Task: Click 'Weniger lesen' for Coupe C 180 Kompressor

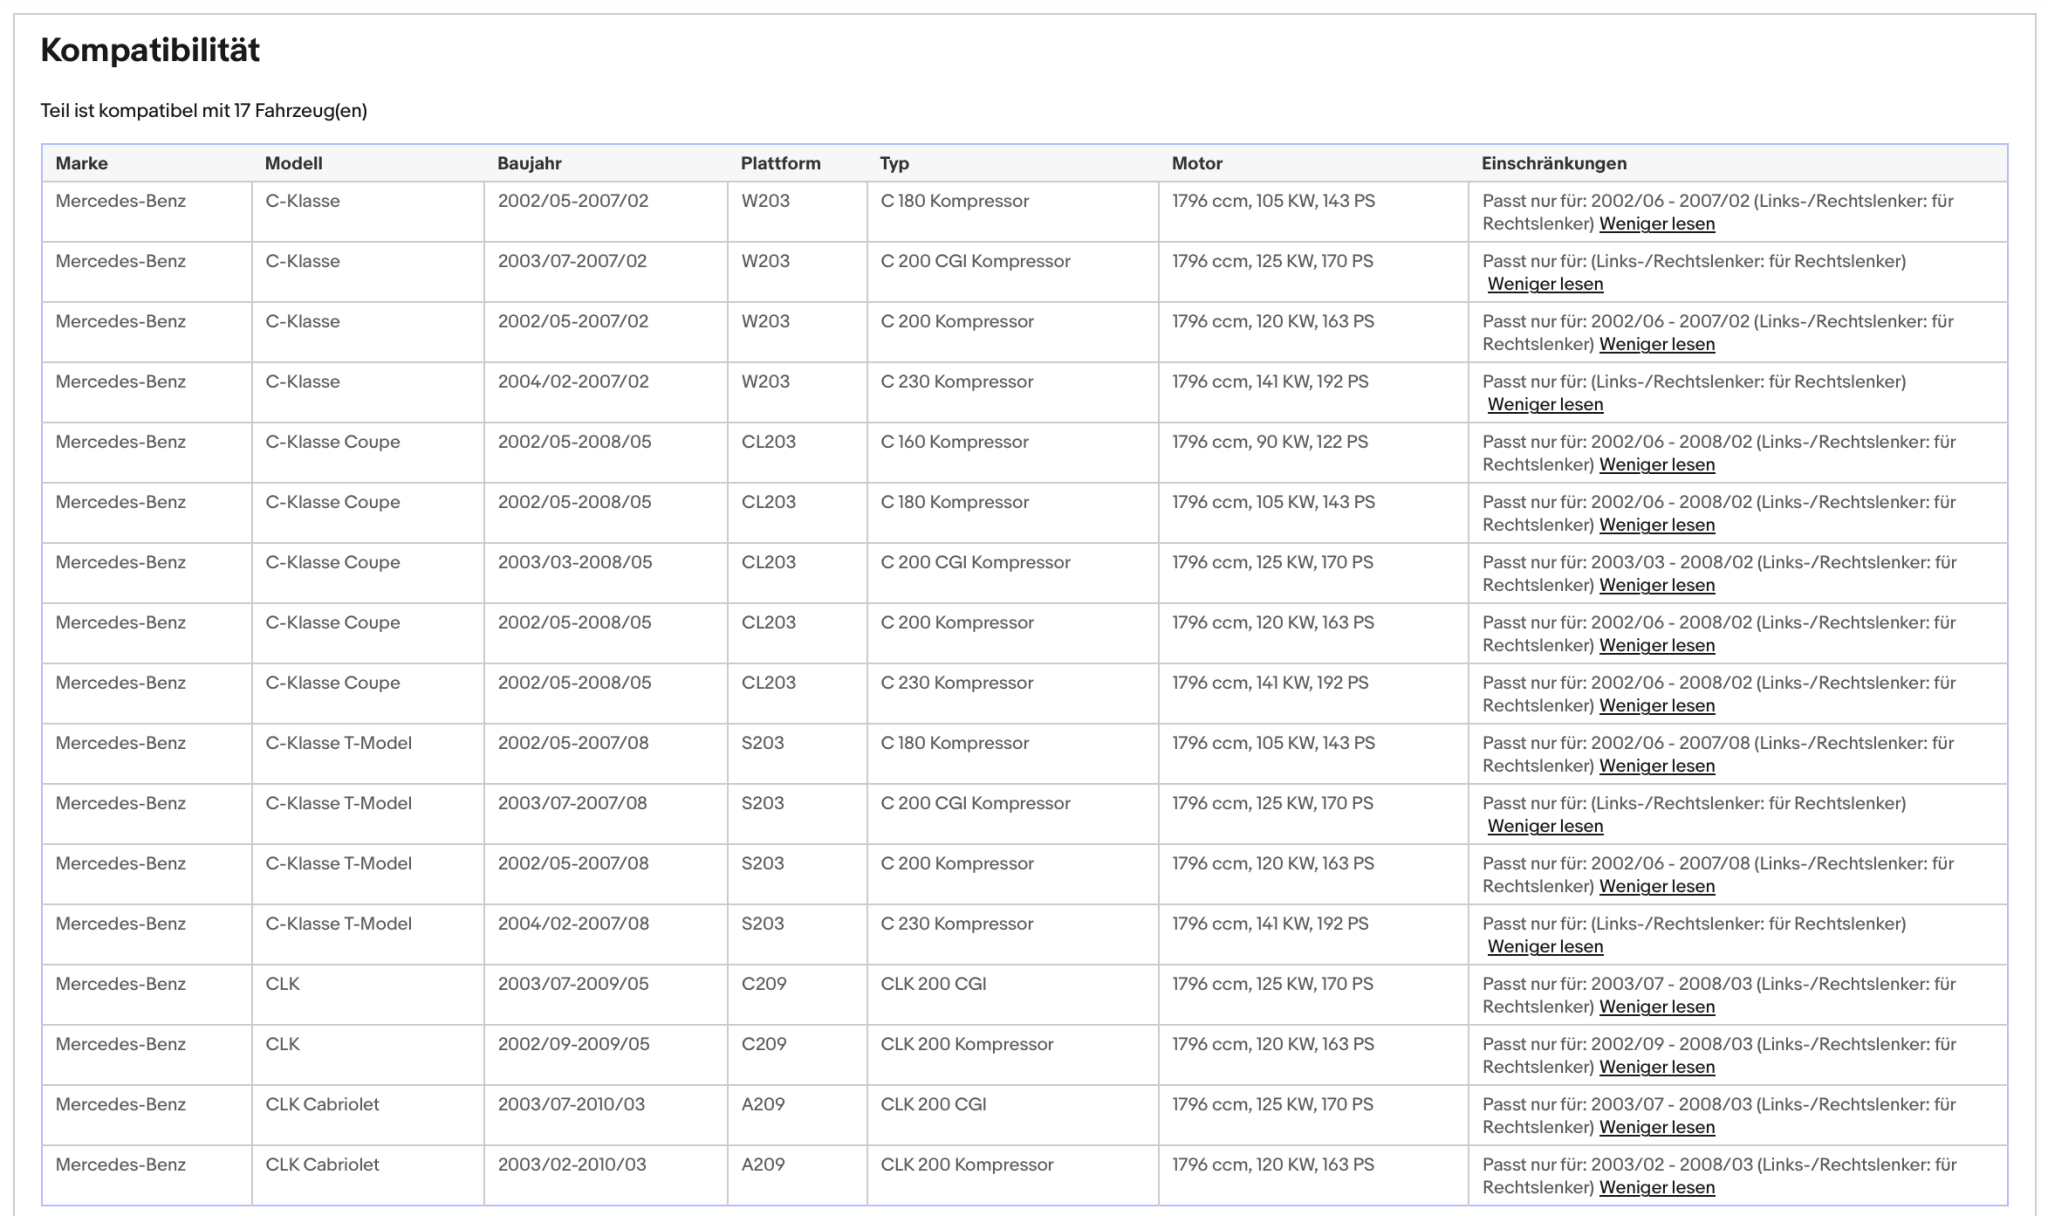Action: (1657, 525)
